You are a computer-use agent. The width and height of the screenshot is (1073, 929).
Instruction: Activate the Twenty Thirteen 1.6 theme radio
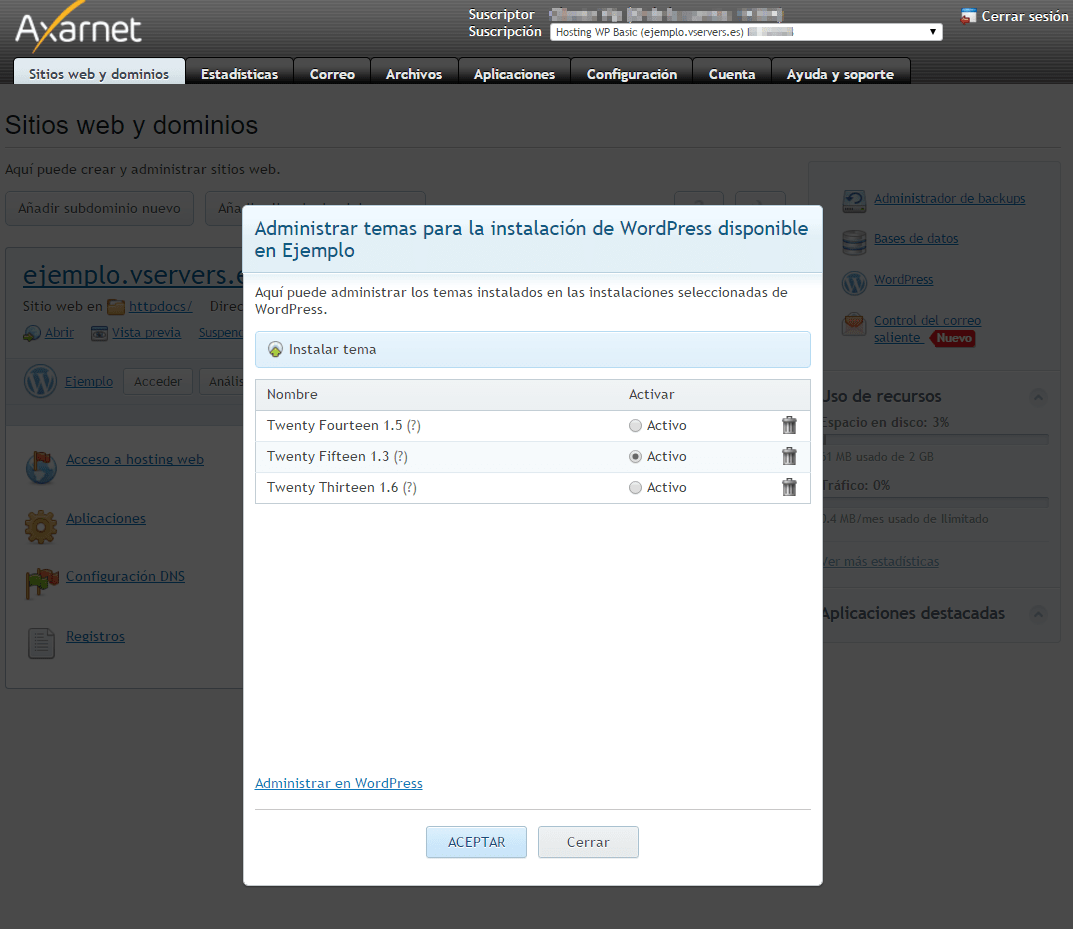point(635,487)
